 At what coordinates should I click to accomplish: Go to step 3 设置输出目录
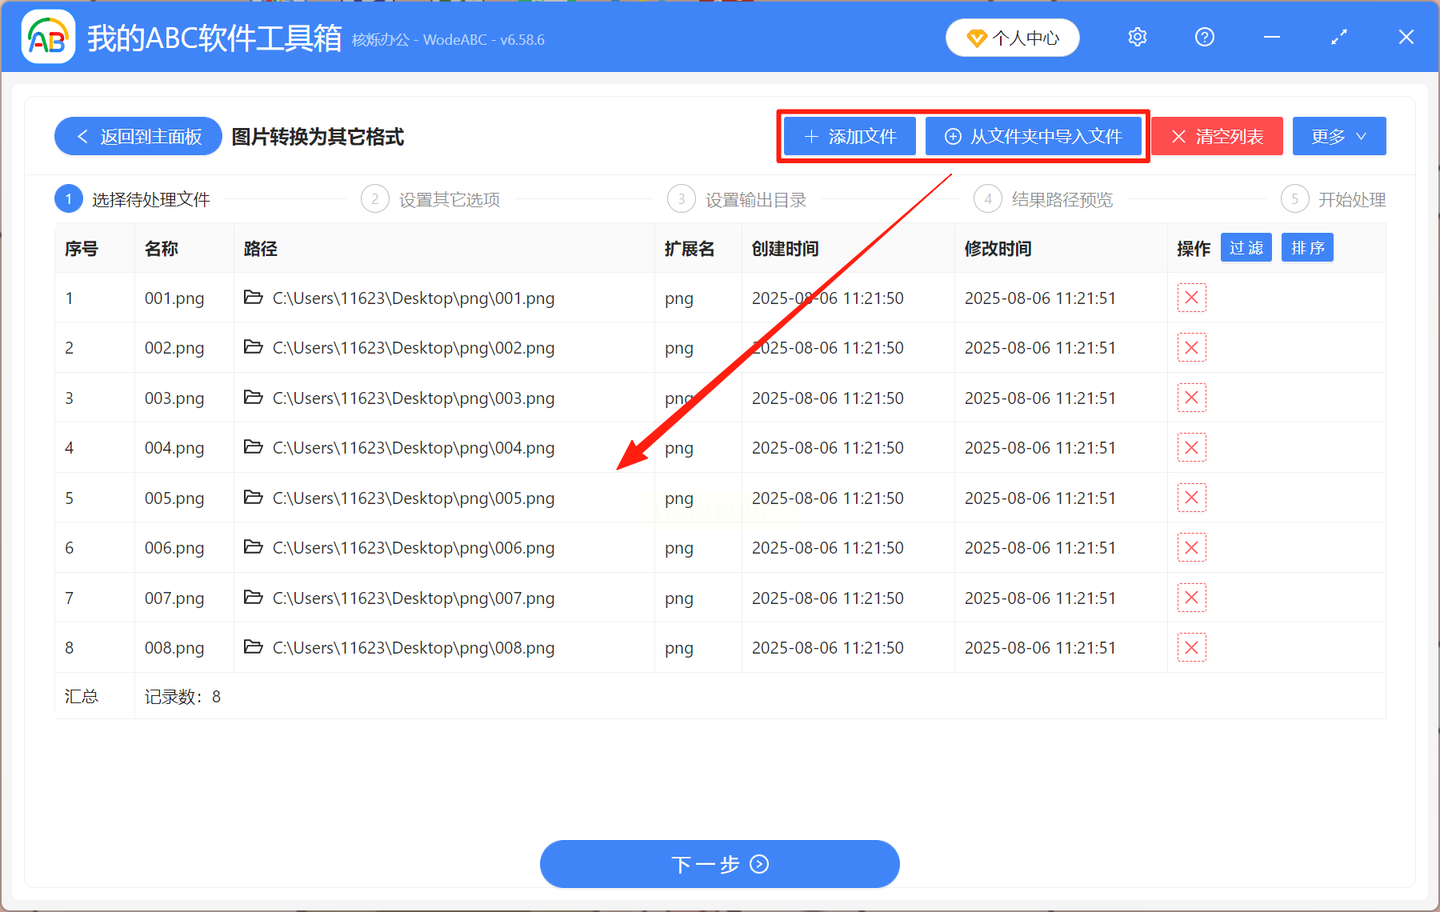coord(737,199)
